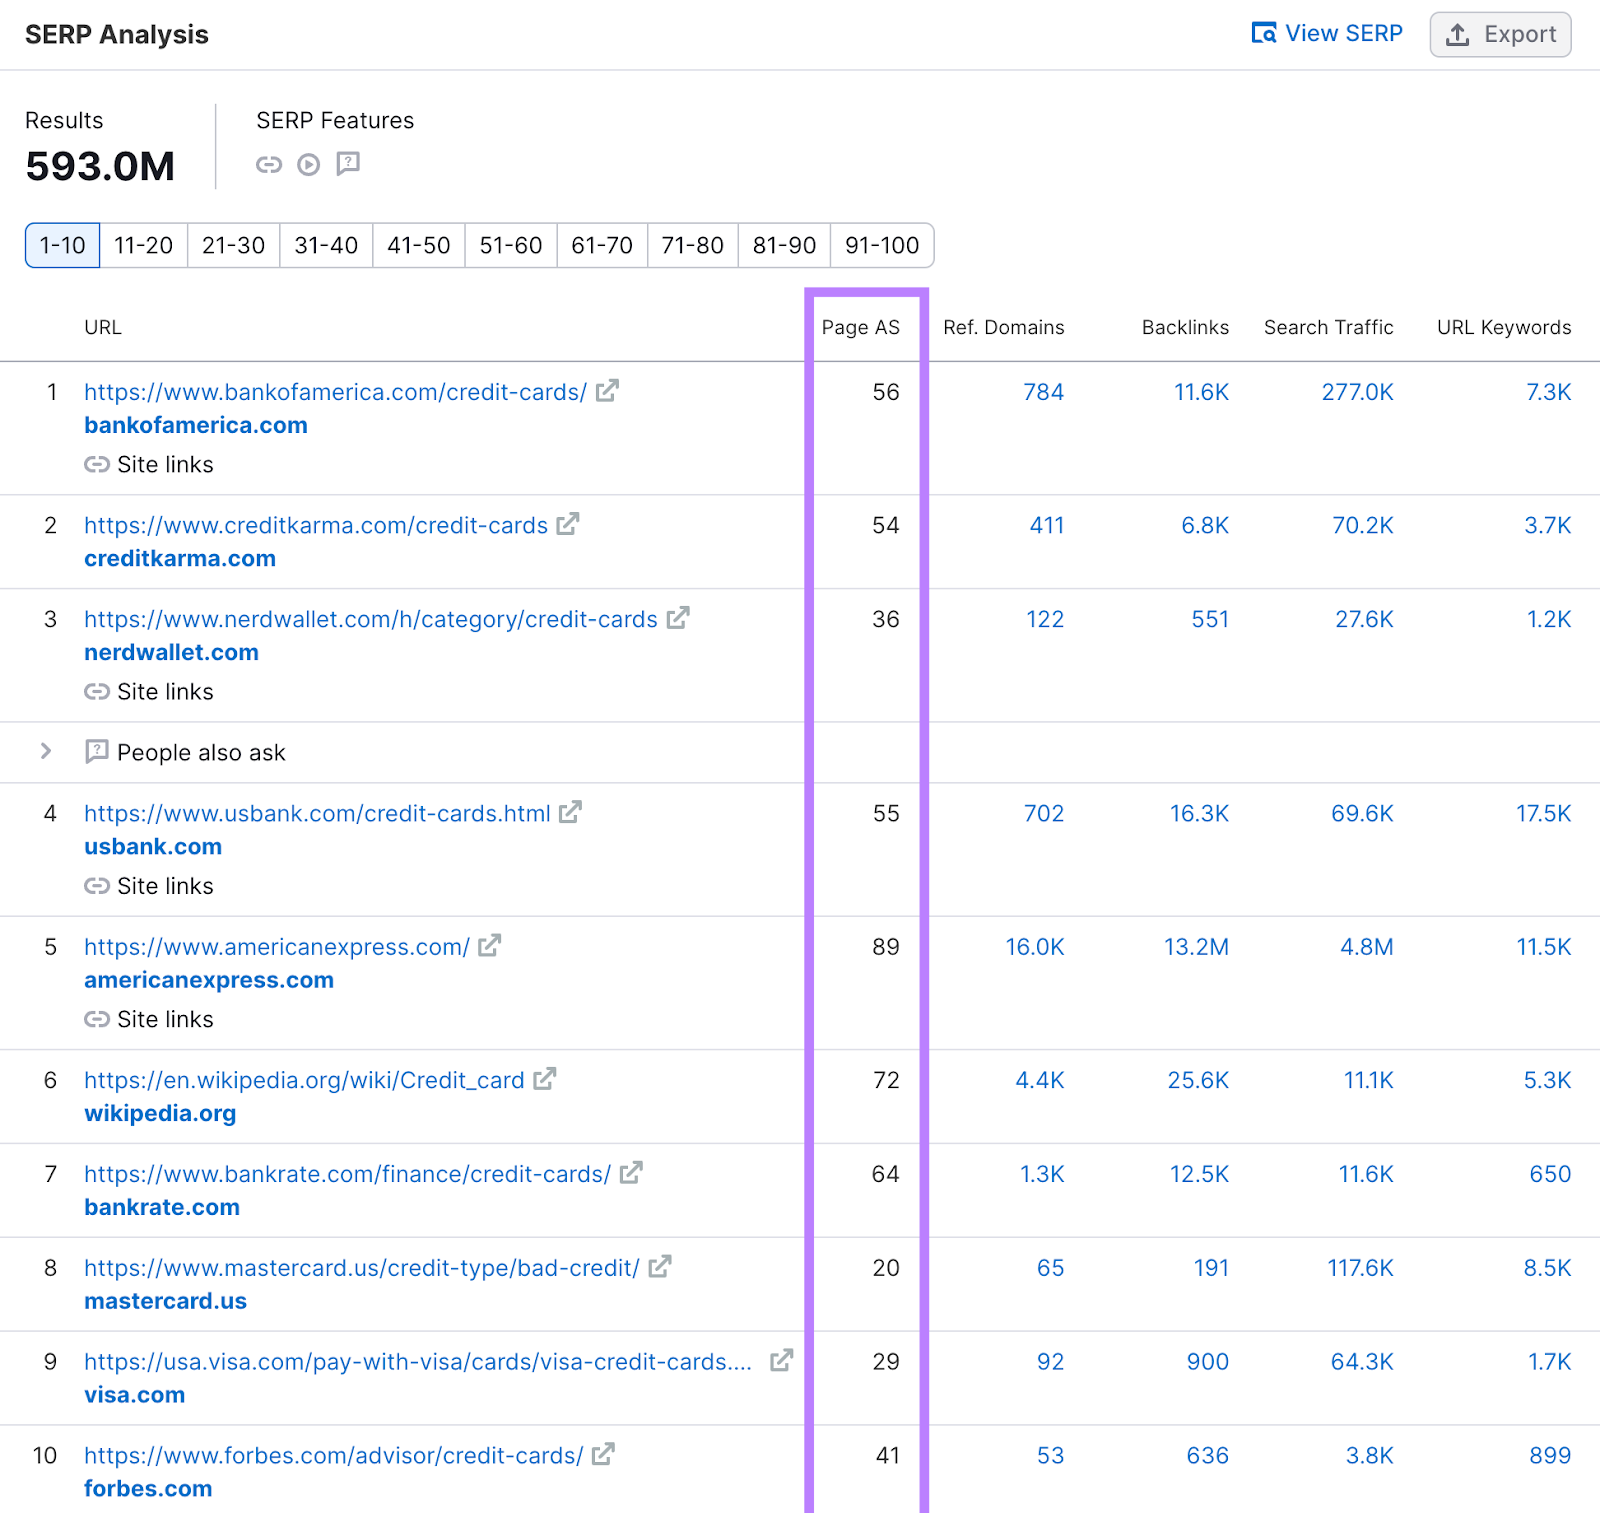Open external link icon for bankrate.com URL

[x=631, y=1173]
